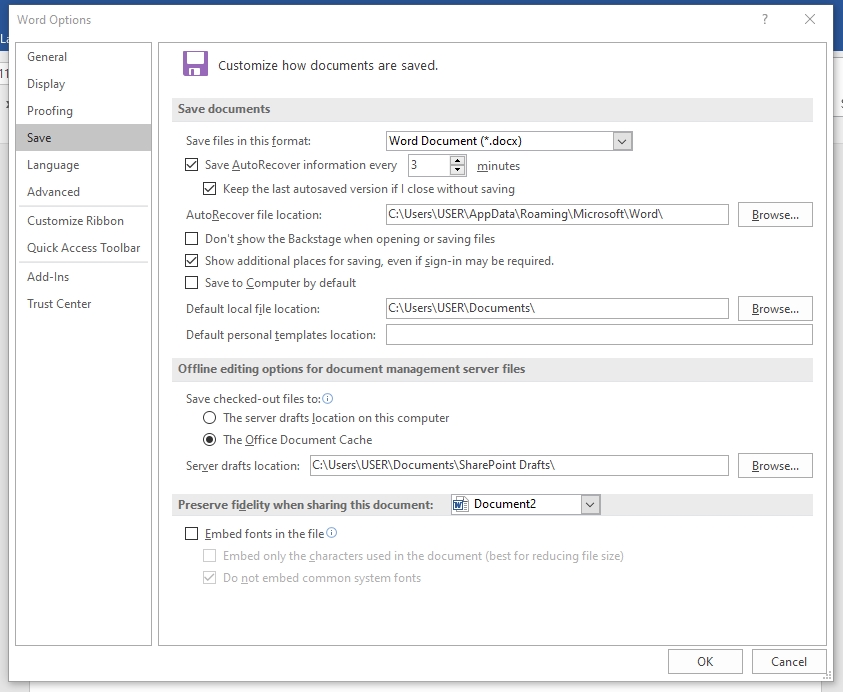Open the Advanced options category
This screenshot has width=843, height=692.
(54, 192)
